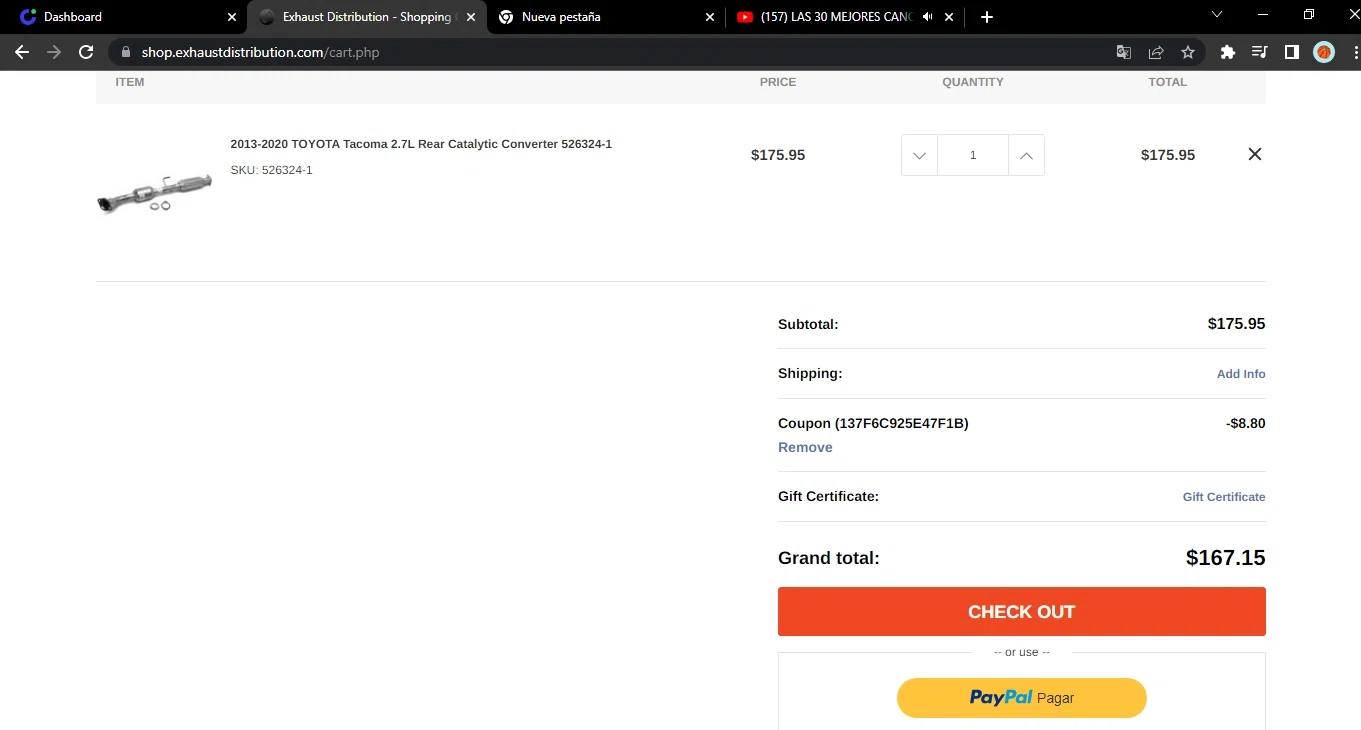
Task: Click the coupon discount -$8.80
Action: 1245,423
